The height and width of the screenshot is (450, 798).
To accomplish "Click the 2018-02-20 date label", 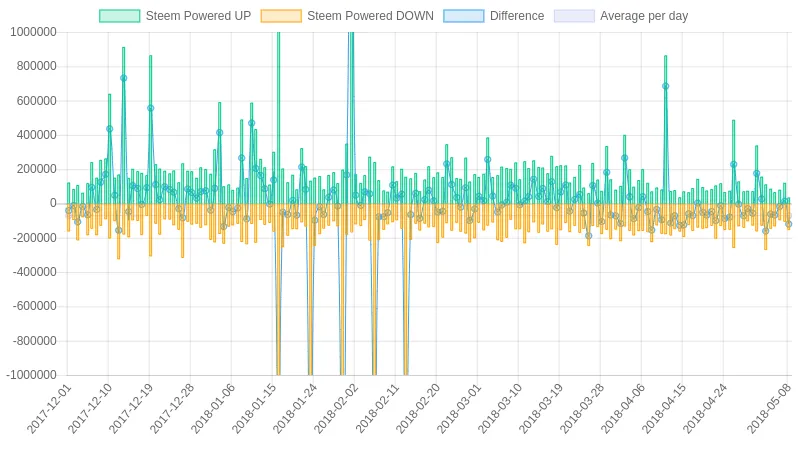I will click(418, 409).
